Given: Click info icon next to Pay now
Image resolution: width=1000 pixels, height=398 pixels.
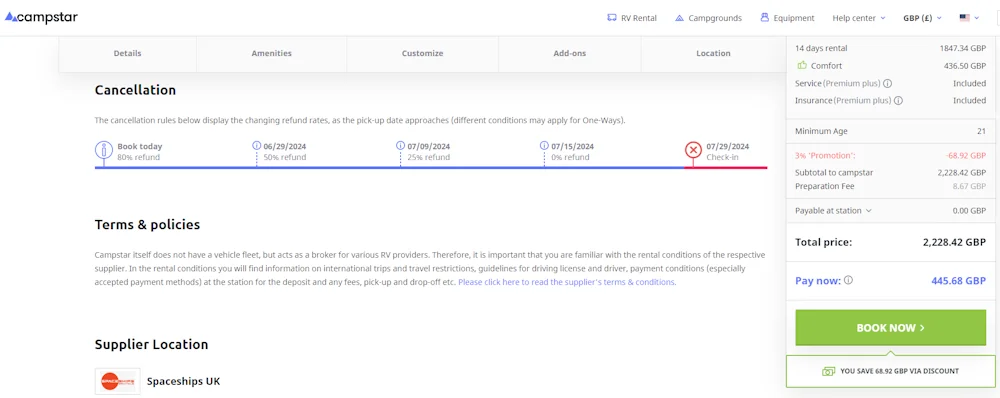Looking at the screenshot, I should tap(848, 280).
